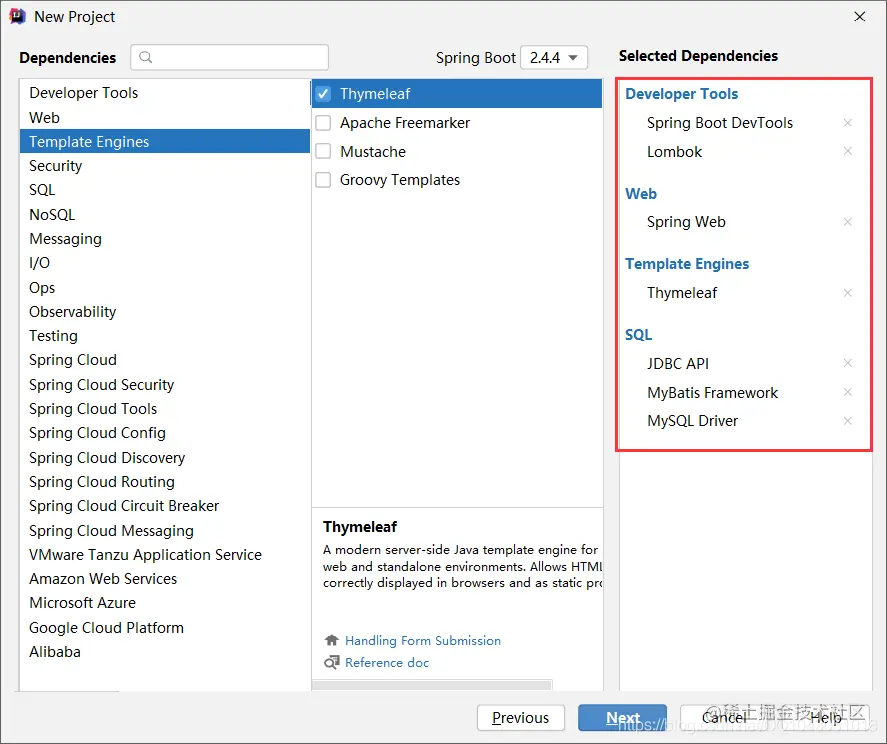Select Spring Cloud Discovery category

(x=165, y=457)
